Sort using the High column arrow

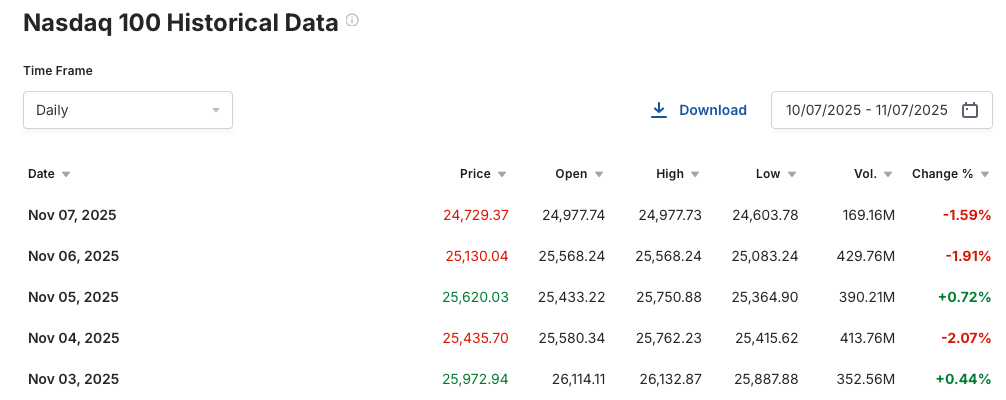(x=696, y=174)
